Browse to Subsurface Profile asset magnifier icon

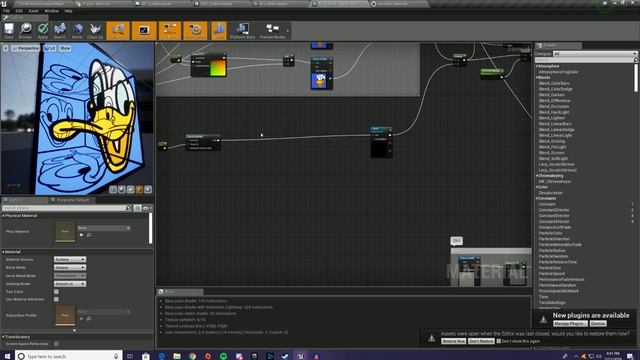click(89, 318)
